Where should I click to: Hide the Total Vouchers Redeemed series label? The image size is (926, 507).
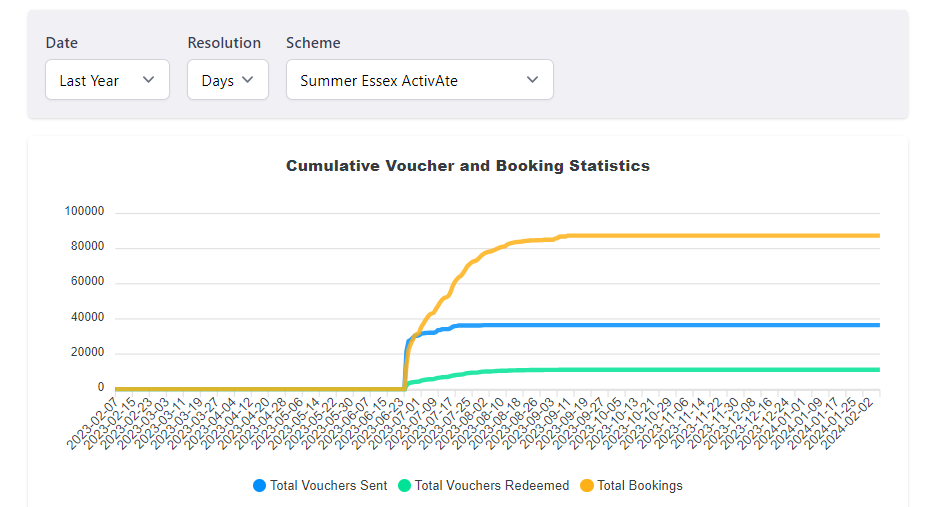point(491,486)
